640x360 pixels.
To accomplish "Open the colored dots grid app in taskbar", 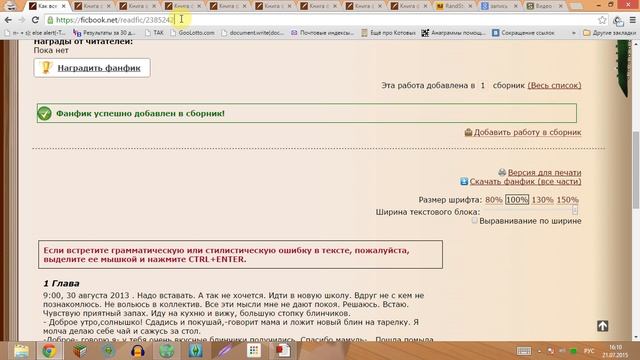I will 253,351.
